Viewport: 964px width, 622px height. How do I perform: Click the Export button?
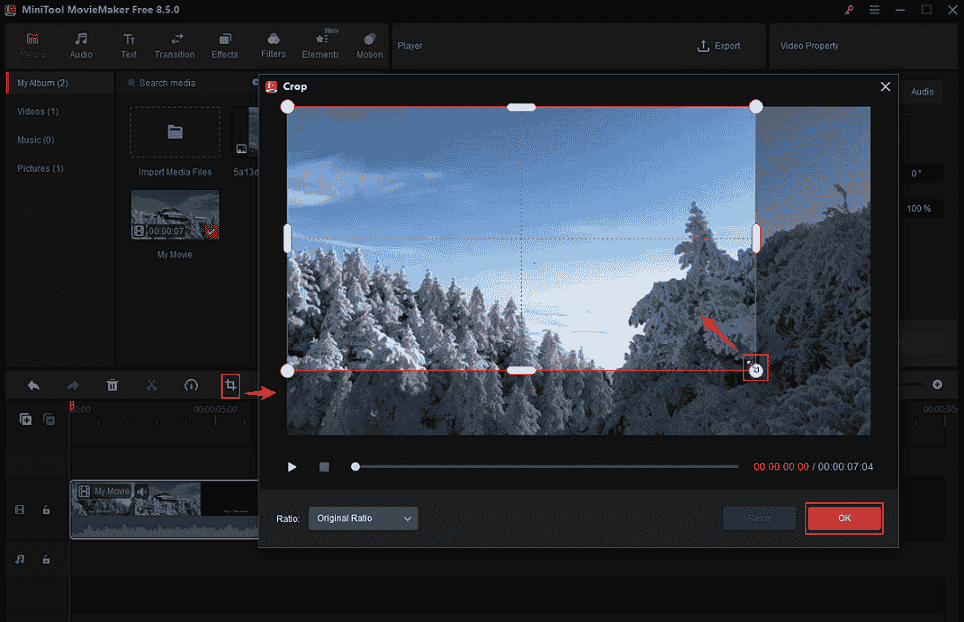click(x=722, y=45)
